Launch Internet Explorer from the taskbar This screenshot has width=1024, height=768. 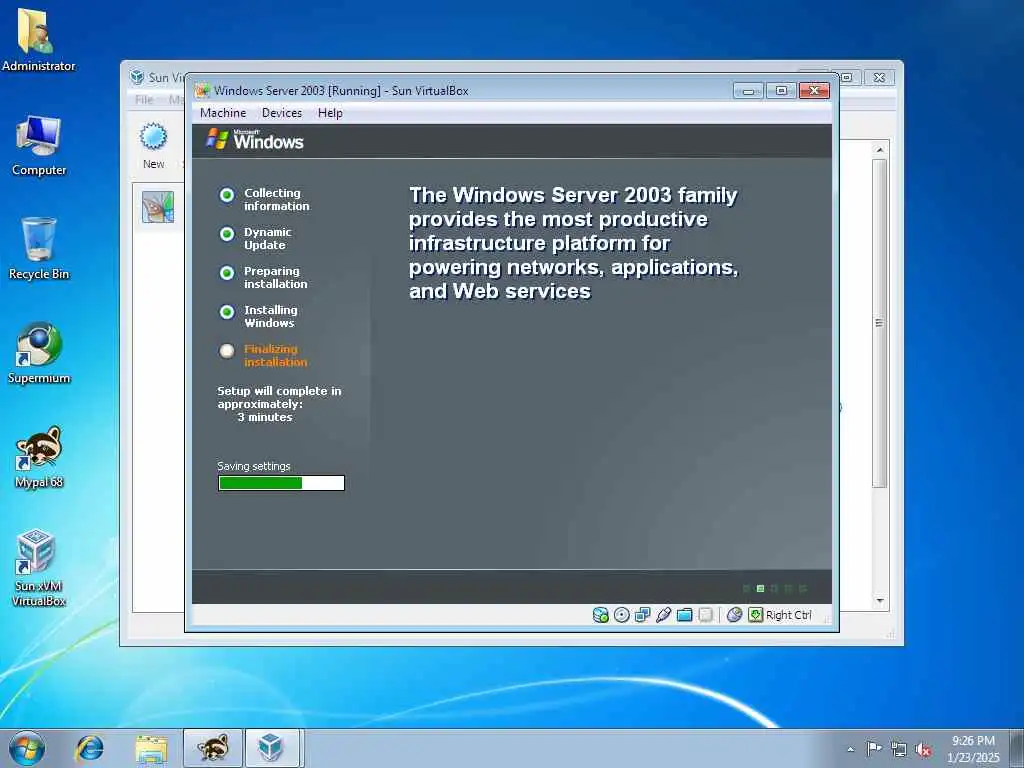[89, 748]
